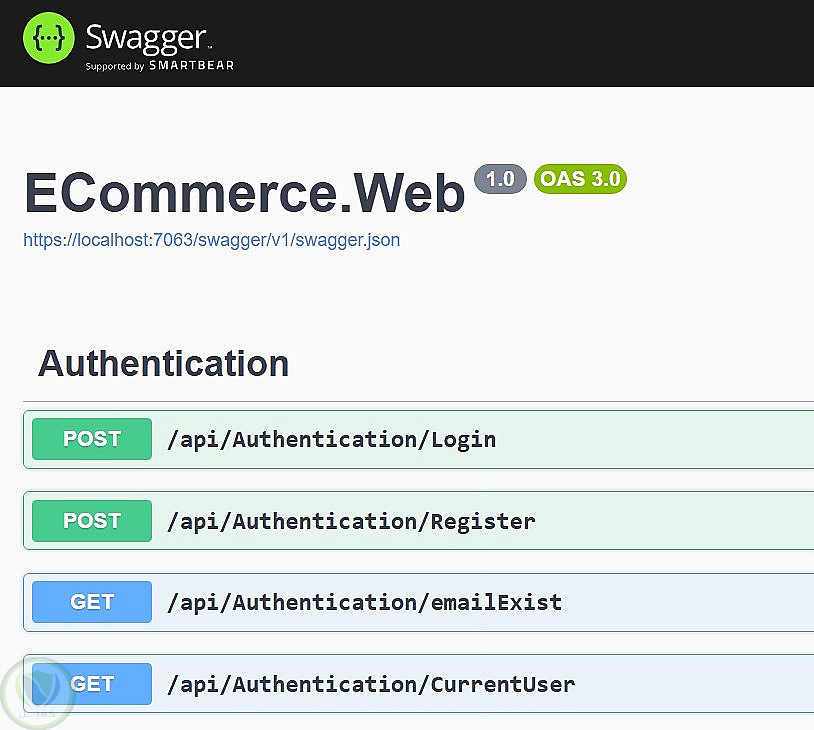Click the green Swagger logo icon
This screenshot has width=814, height=730.
[49, 38]
